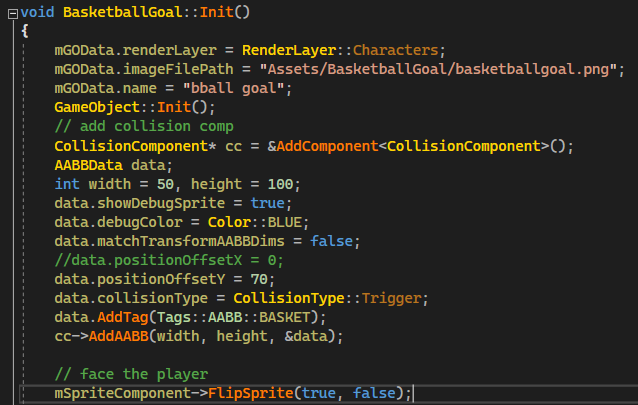
Task: Click GameObject in GameObject::Init call
Action: pyautogui.click(x=97, y=107)
